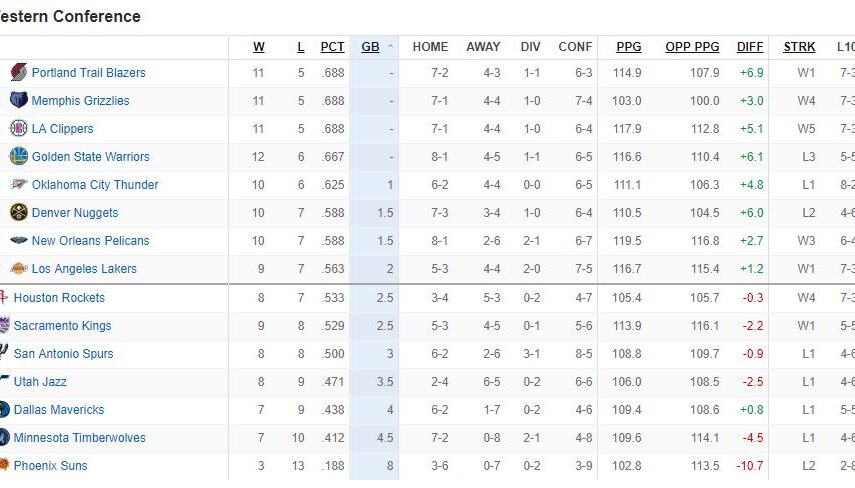Click the LA Clippers logo icon
The width and height of the screenshot is (855, 488).
pyautogui.click(x=19, y=129)
